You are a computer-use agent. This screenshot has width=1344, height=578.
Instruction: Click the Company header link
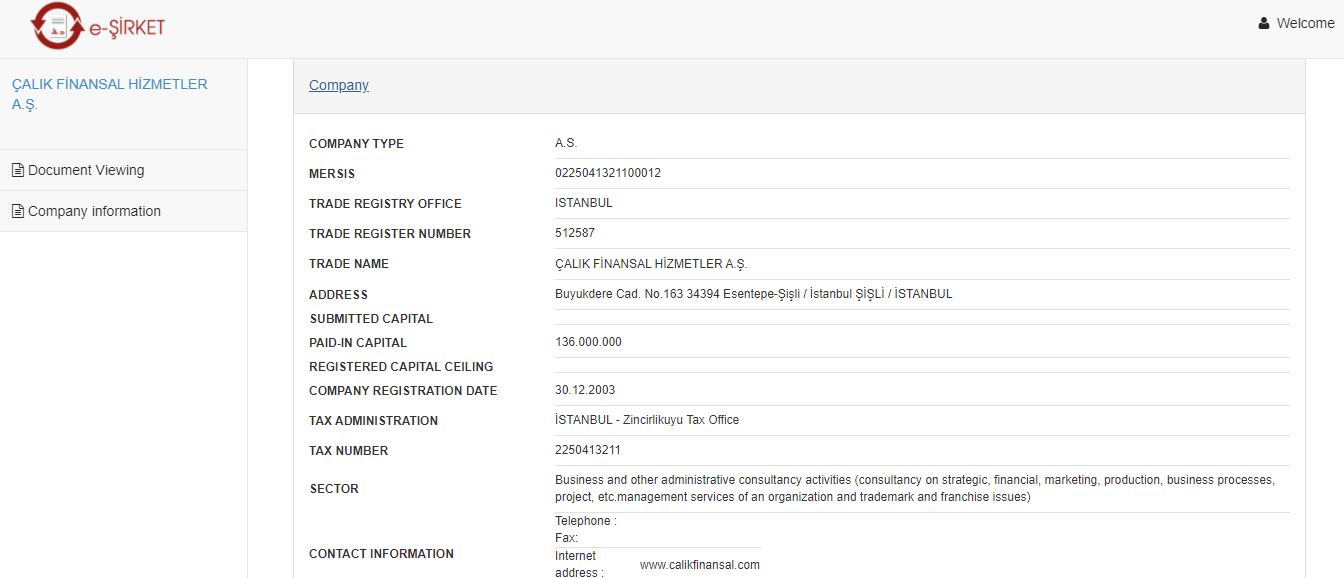coord(339,85)
